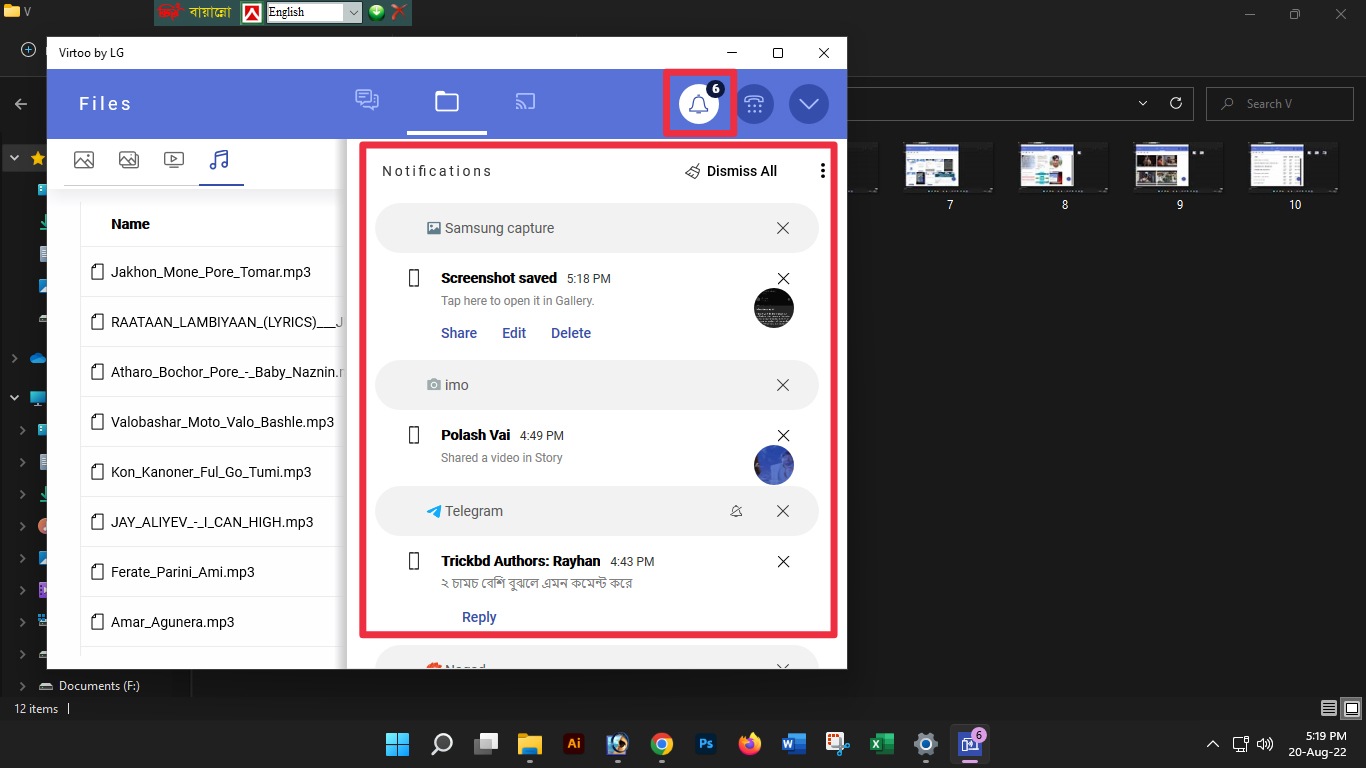Open the Messages chat tab in Virtoo
Image resolution: width=1366 pixels, height=768 pixels.
[x=367, y=100]
